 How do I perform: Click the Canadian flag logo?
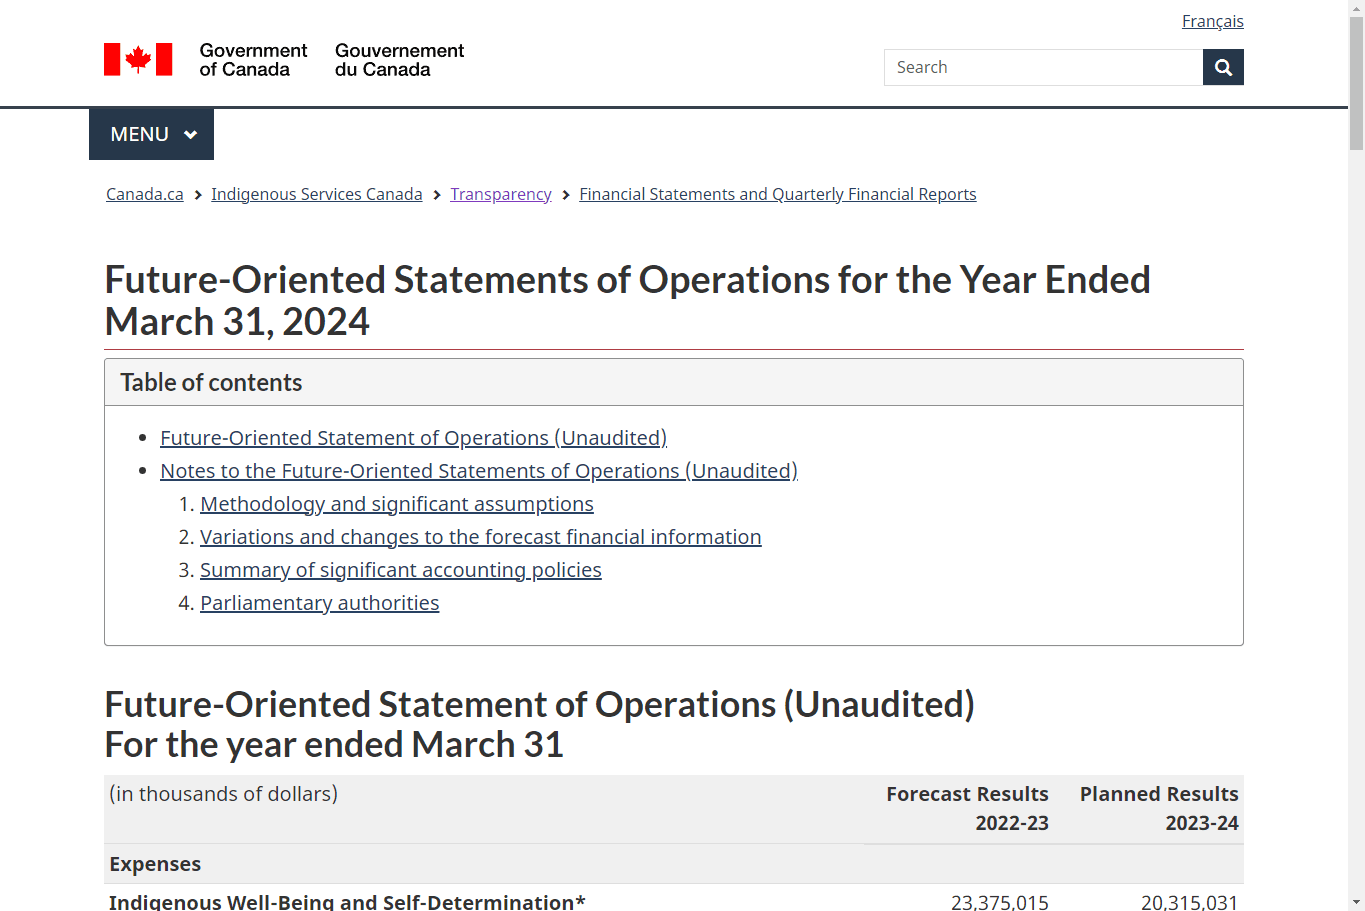(x=138, y=59)
